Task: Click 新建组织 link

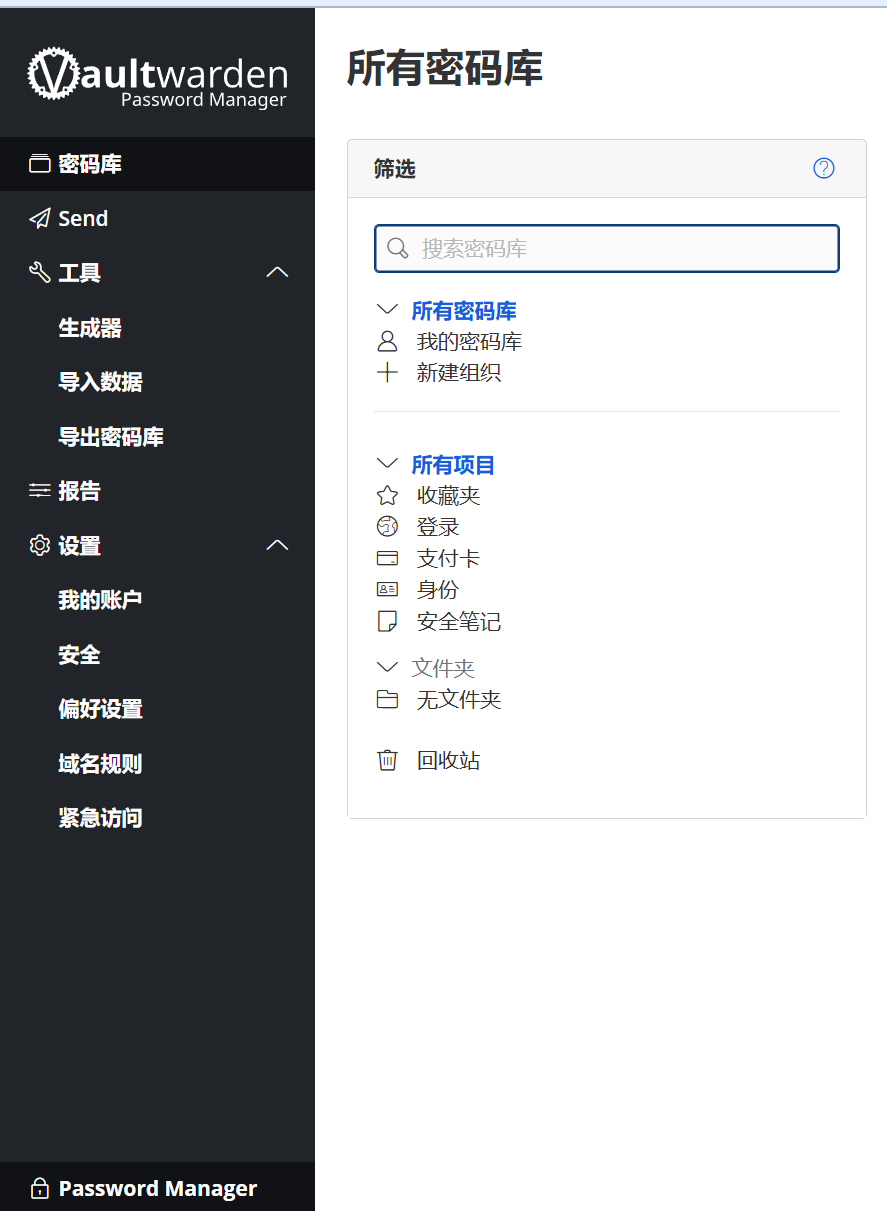Action: (x=459, y=373)
